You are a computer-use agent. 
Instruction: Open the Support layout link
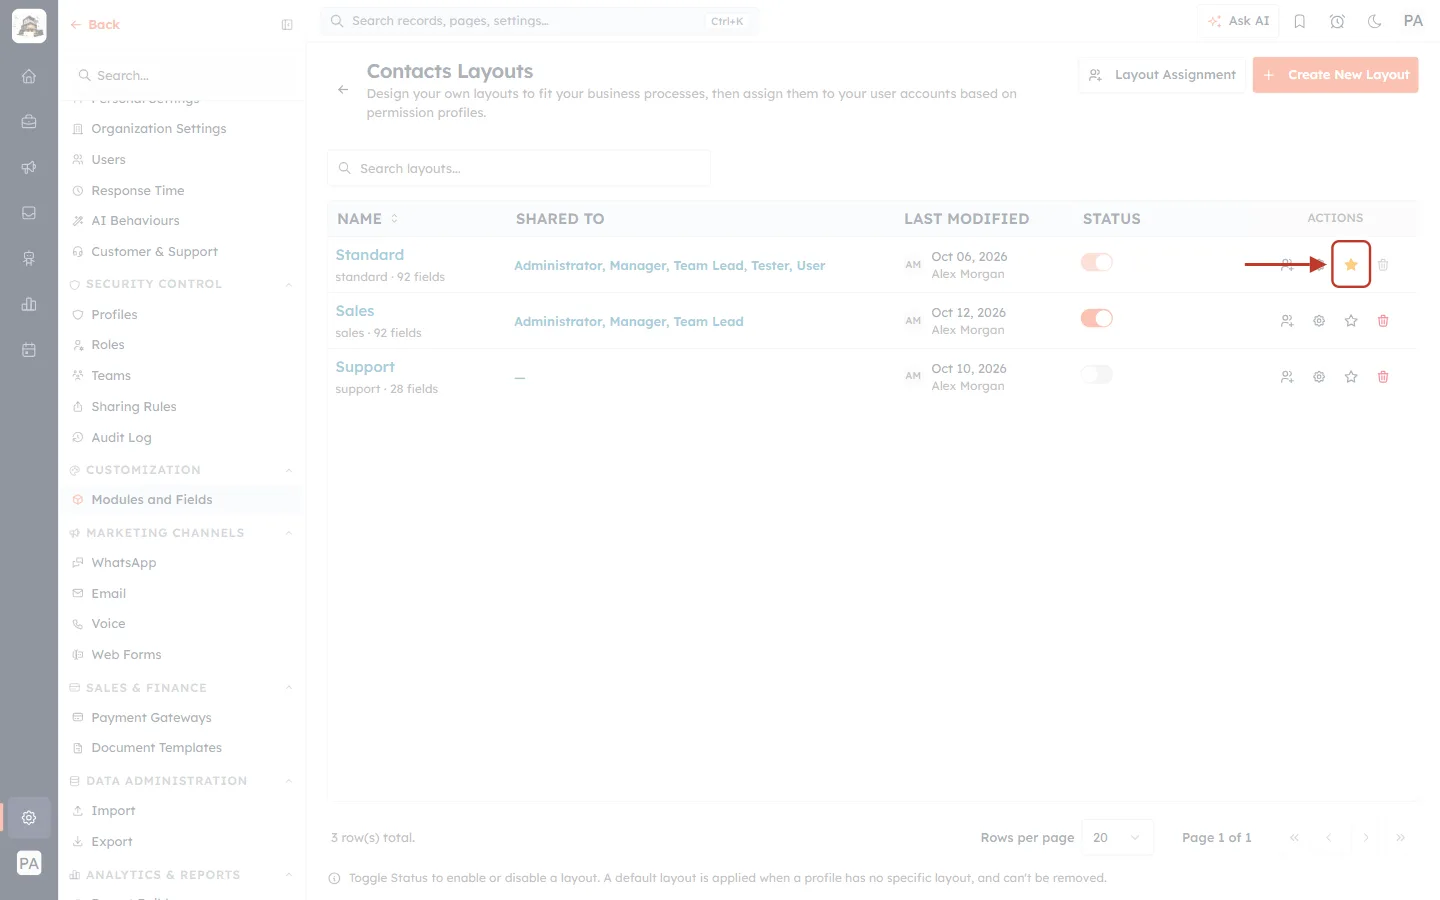[x=365, y=367]
